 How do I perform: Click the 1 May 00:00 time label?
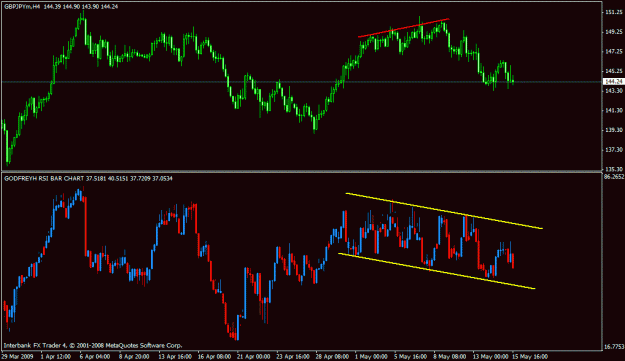point(371,356)
